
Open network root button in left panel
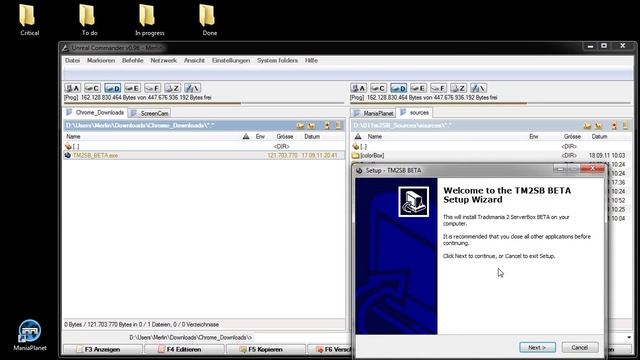point(192,88)
